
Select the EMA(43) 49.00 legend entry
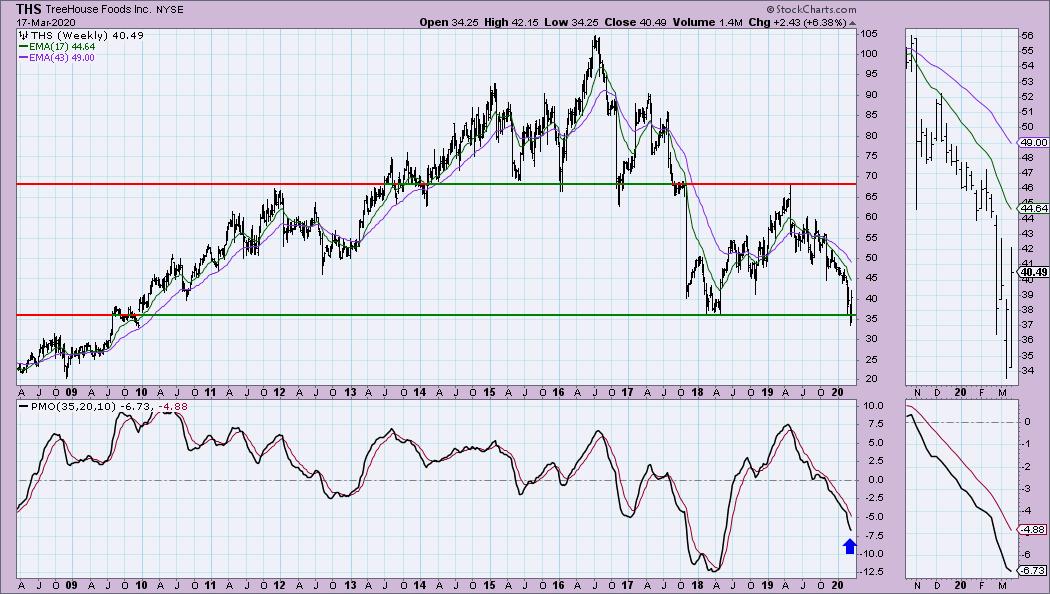[58, 58]
